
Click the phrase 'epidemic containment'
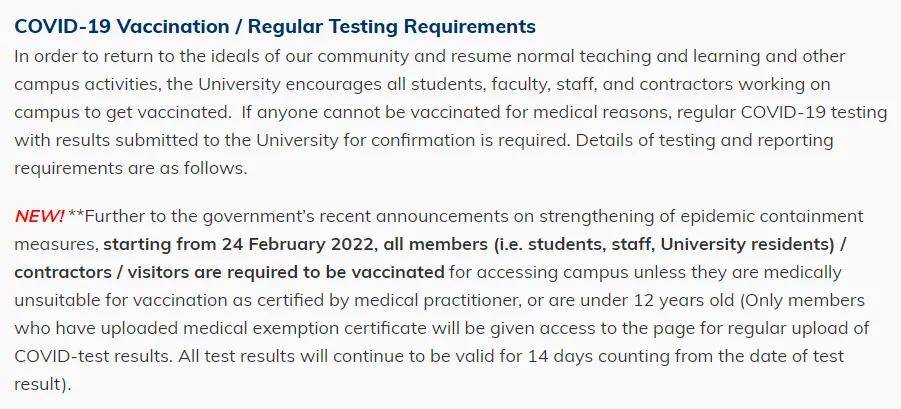click(772, 217)
